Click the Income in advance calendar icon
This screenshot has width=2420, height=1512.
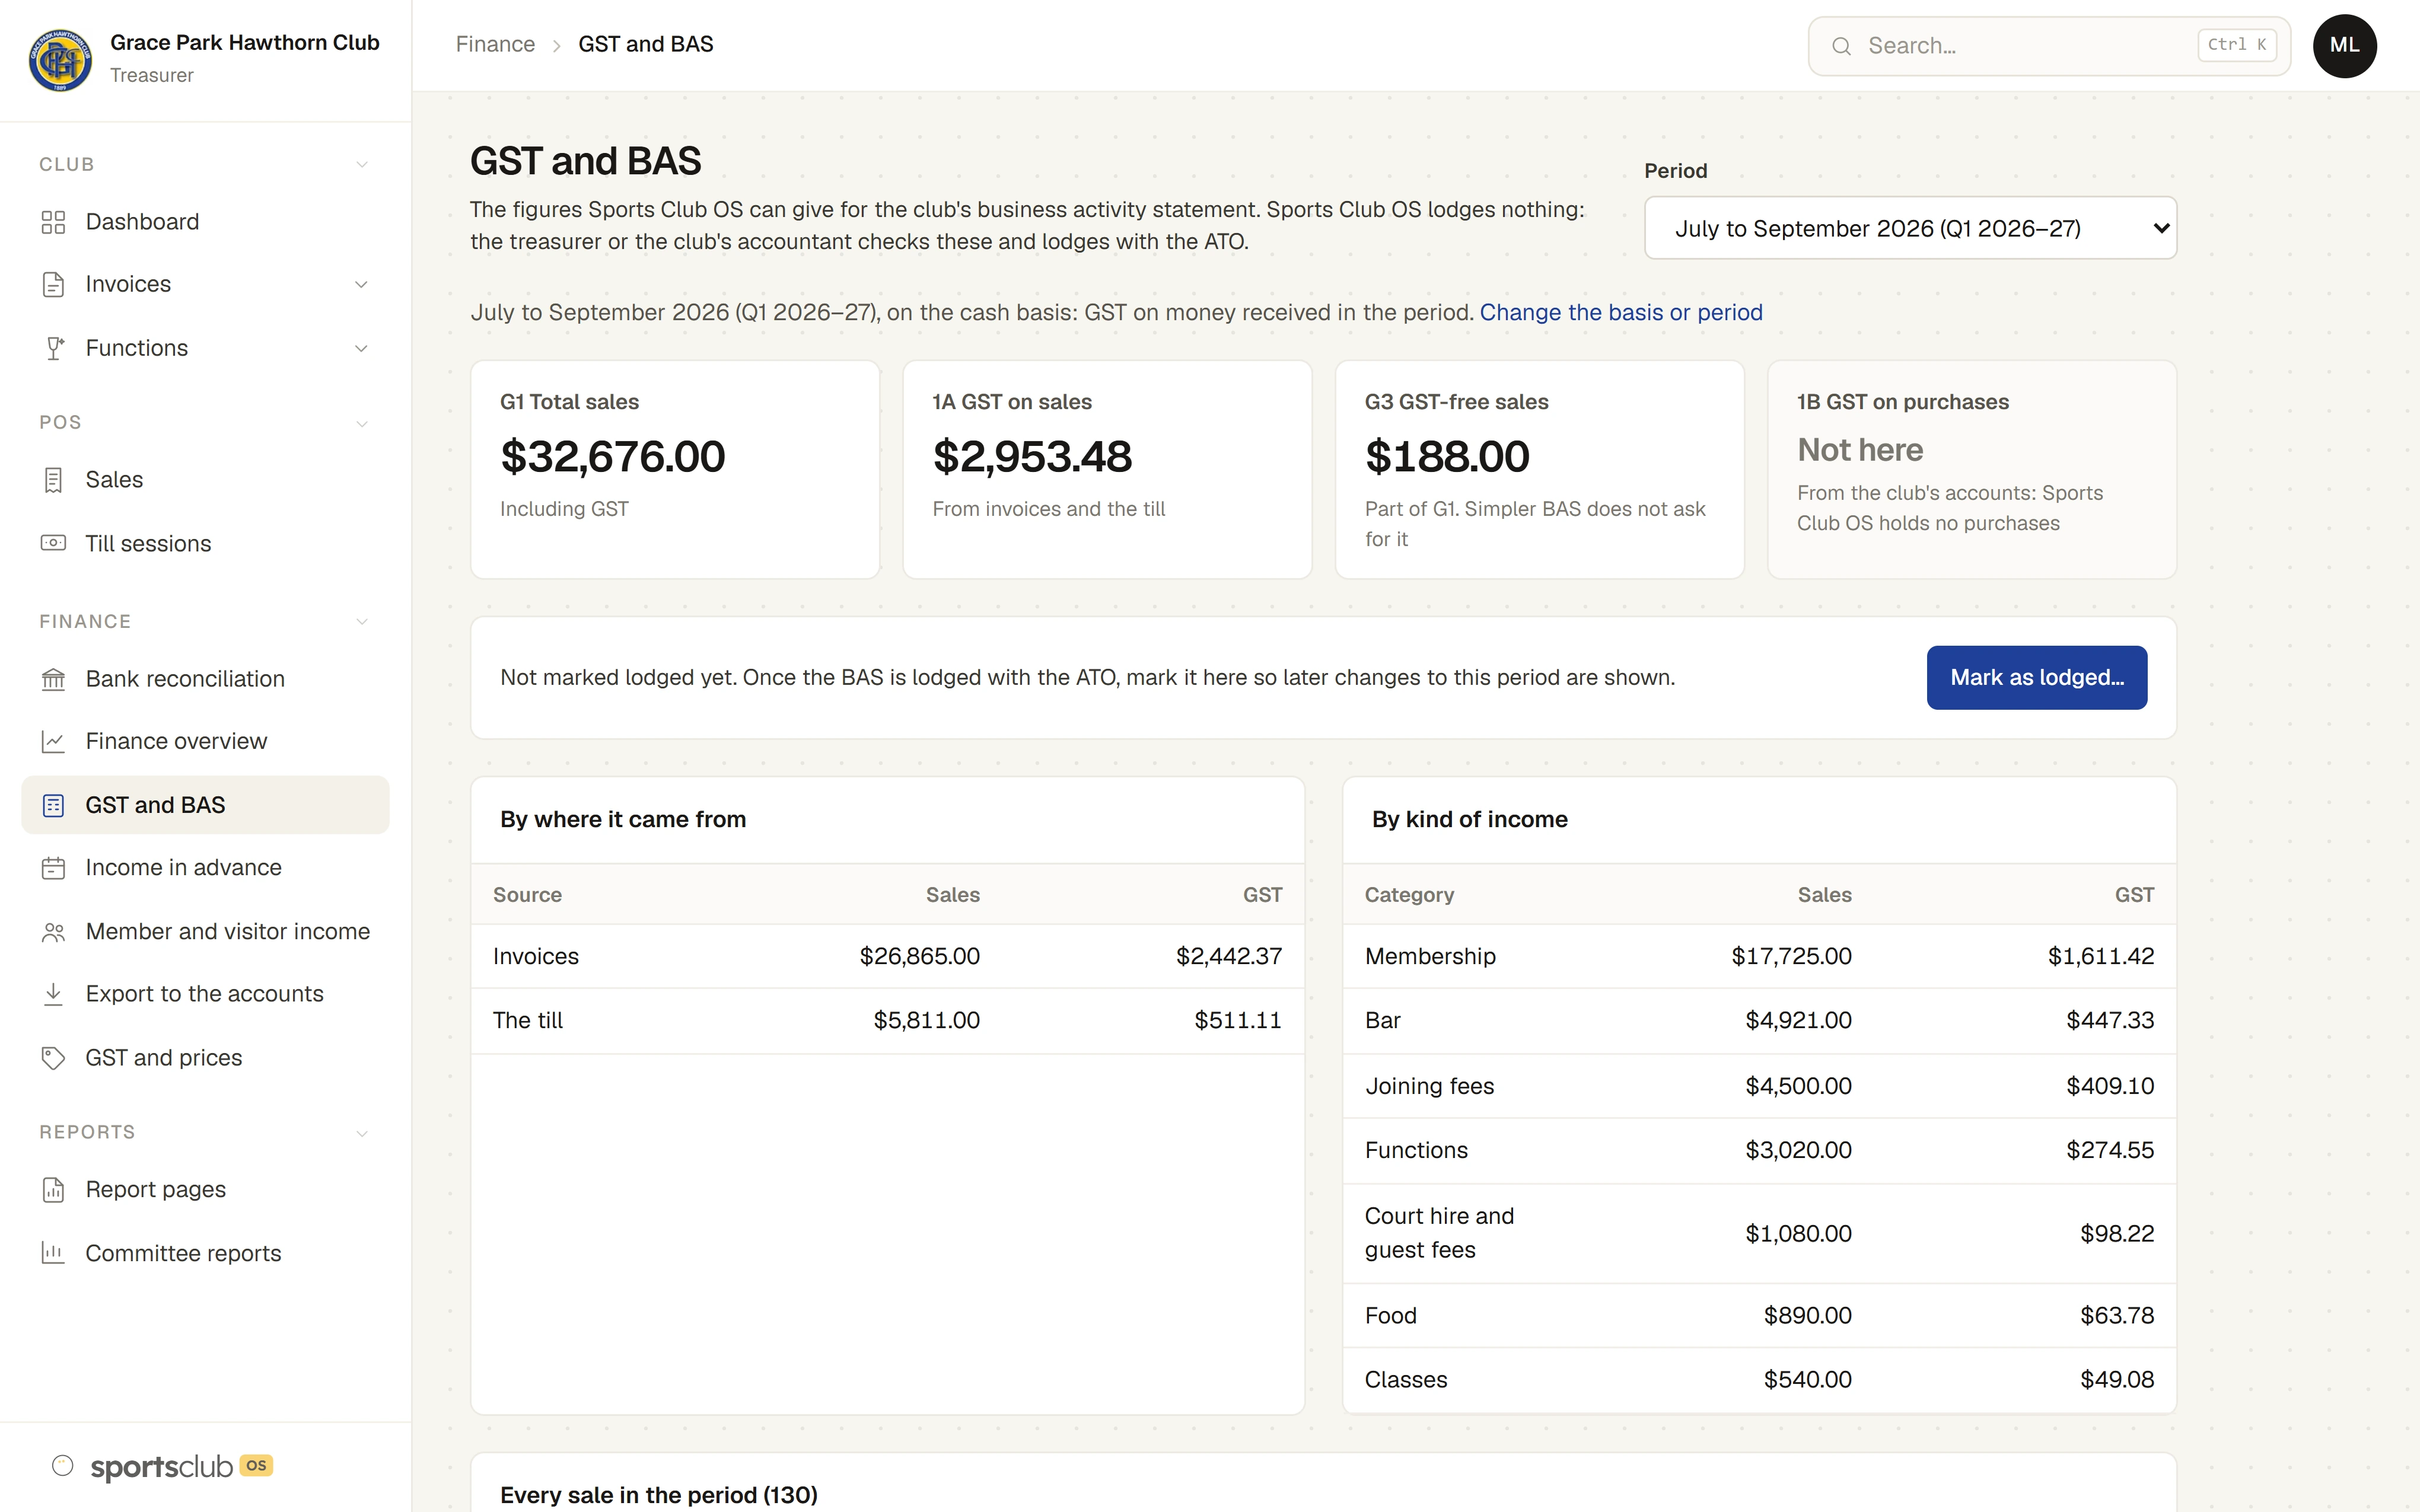point(53,868)
